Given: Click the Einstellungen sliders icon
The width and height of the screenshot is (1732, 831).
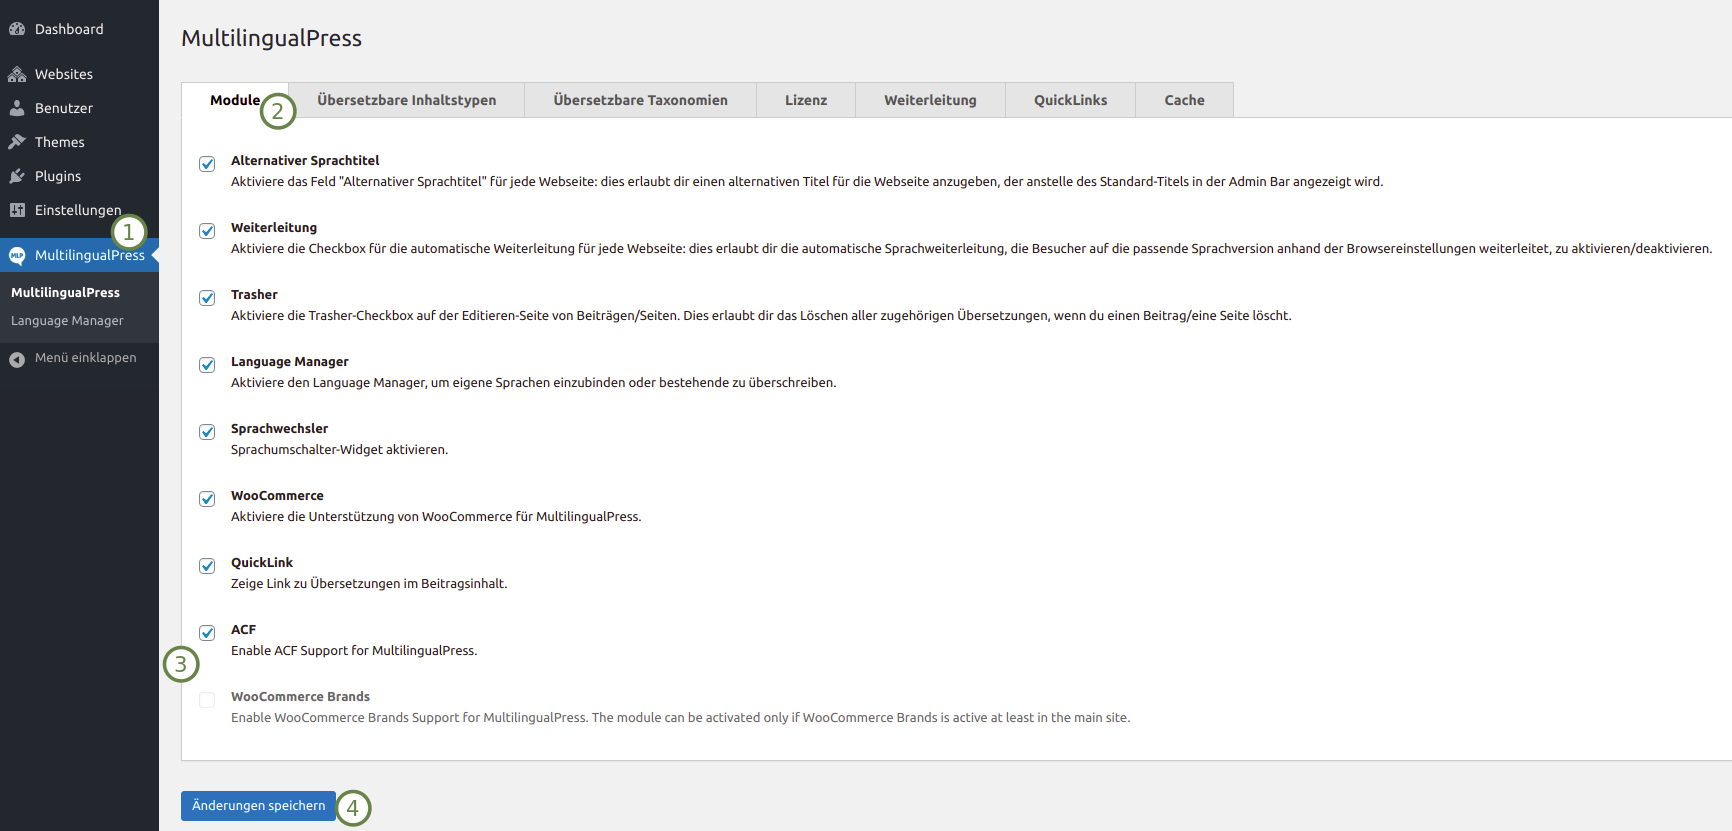Looking at the screenshot, I should coord(17,210).
